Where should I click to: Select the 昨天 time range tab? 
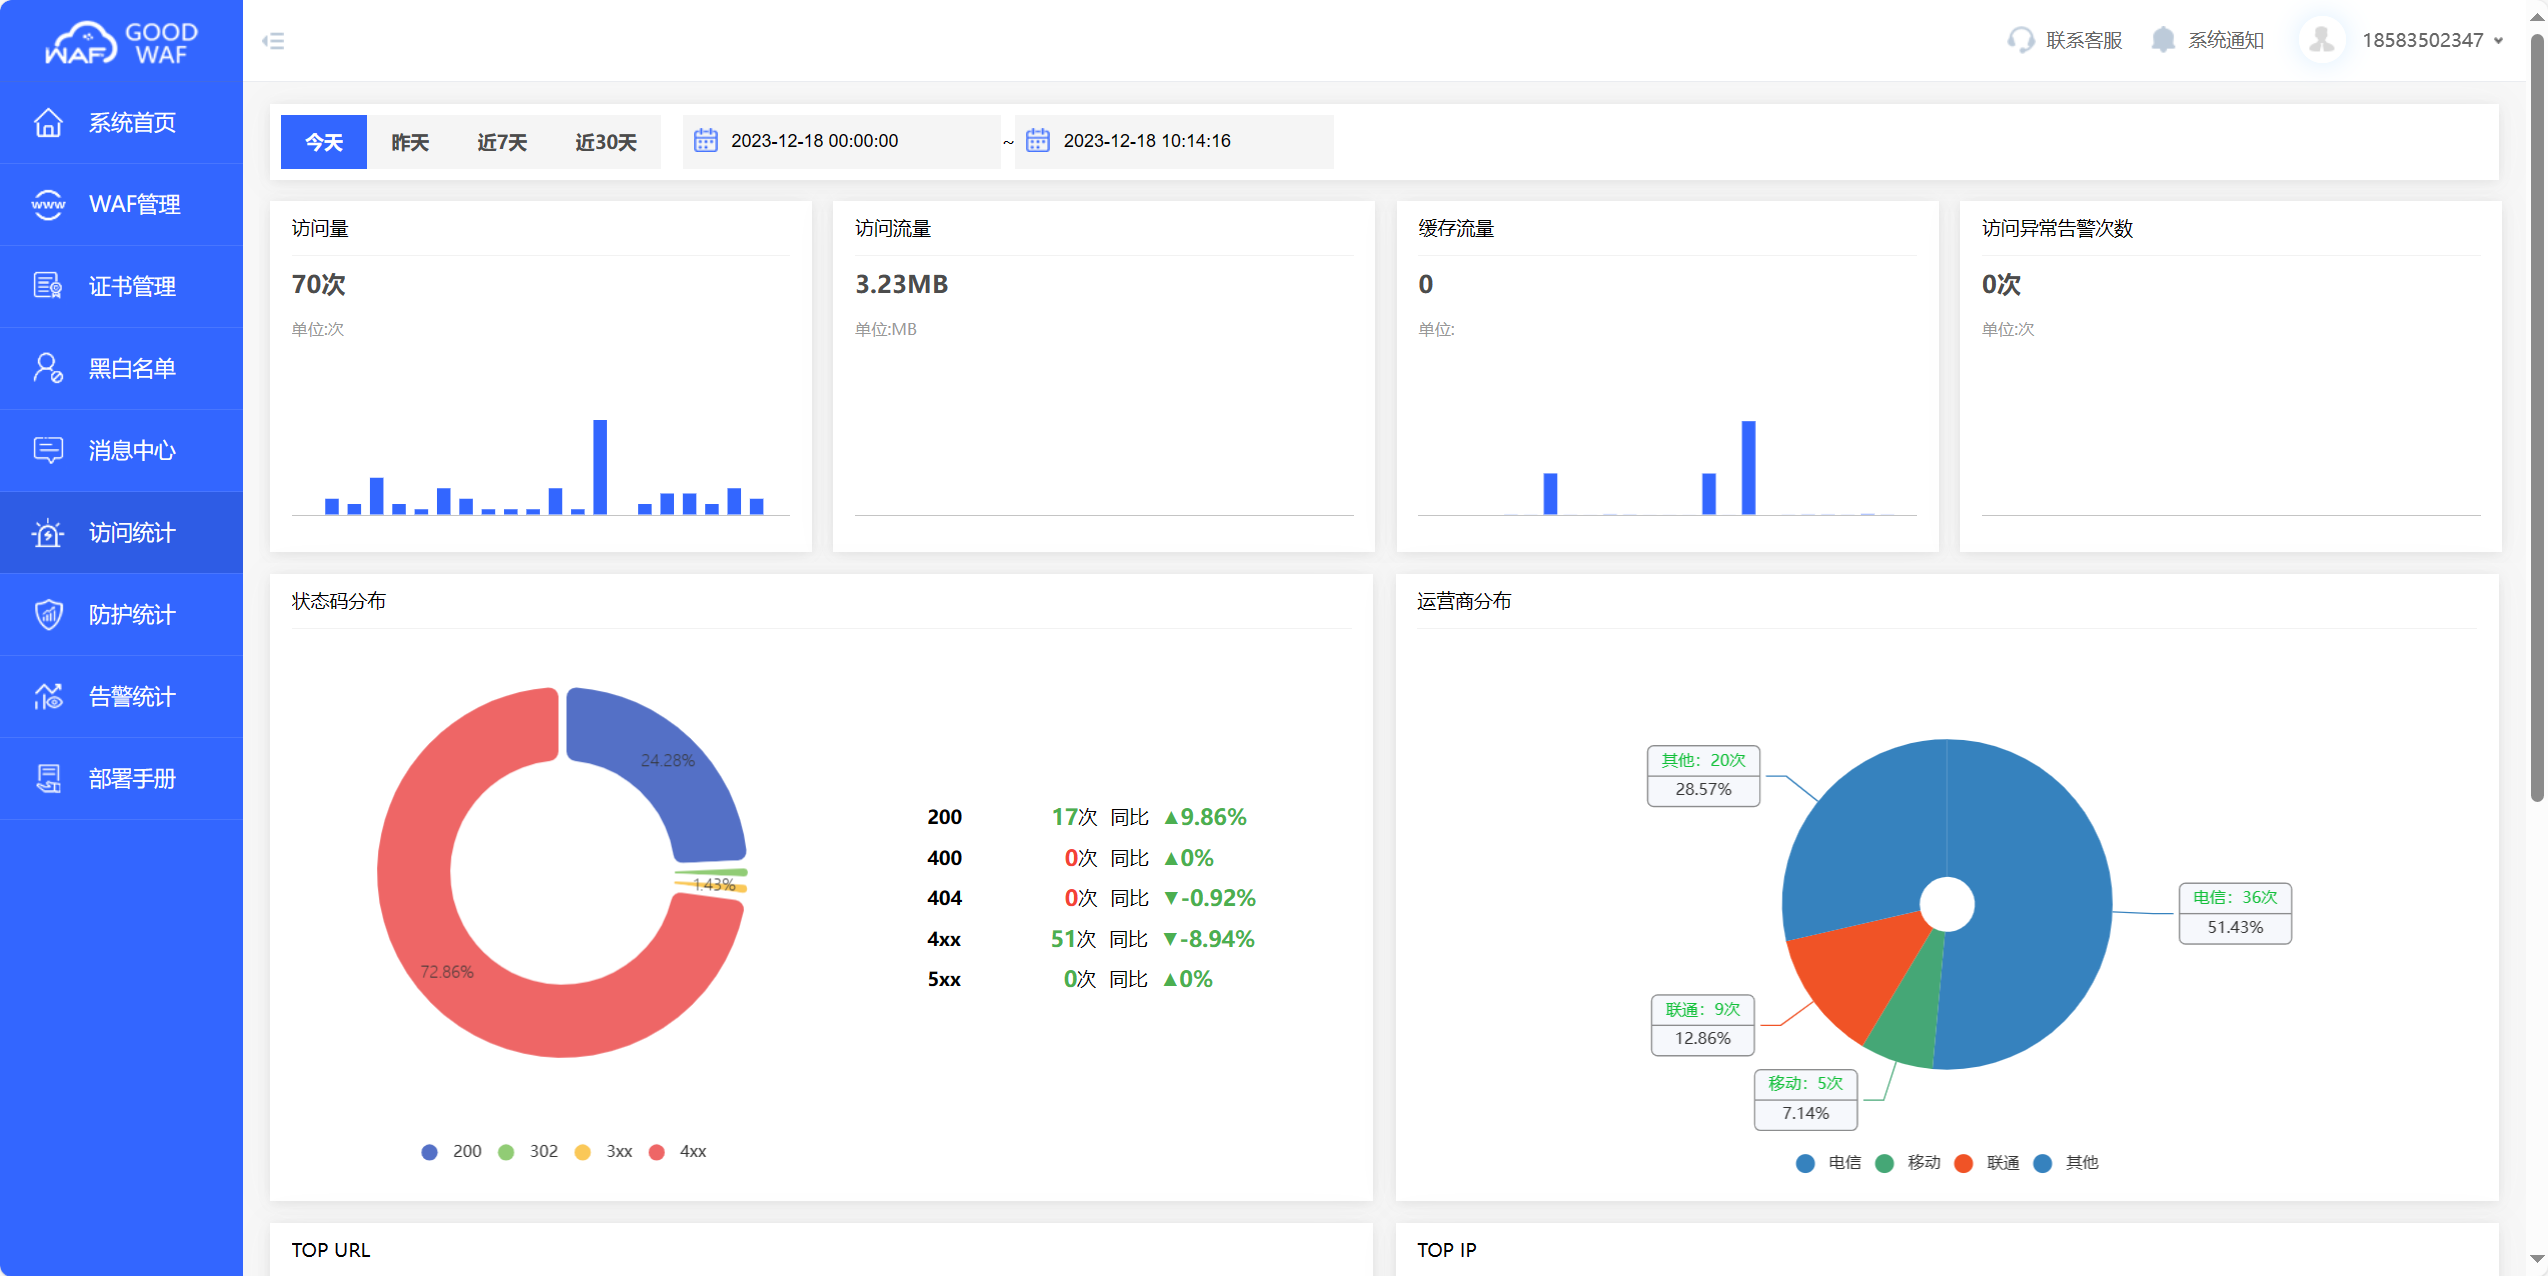[x=410, y=142]
